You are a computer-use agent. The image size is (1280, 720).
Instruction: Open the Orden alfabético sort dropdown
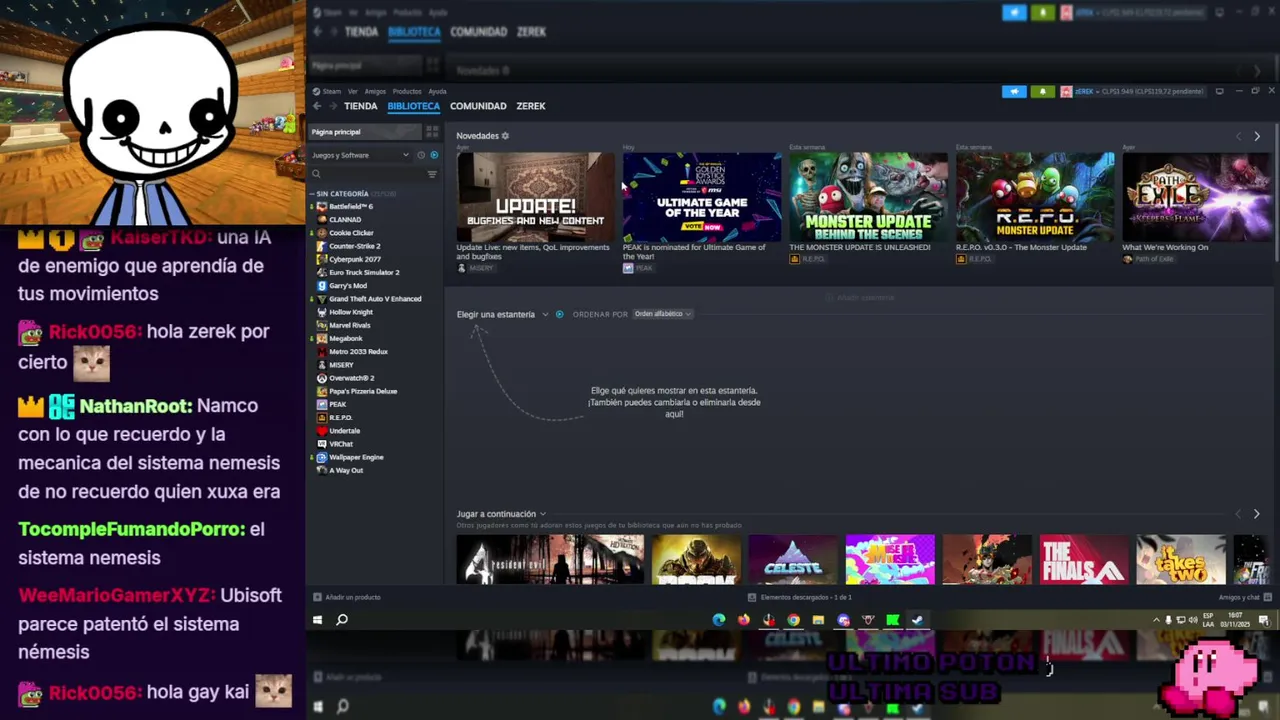pos(663,314)
